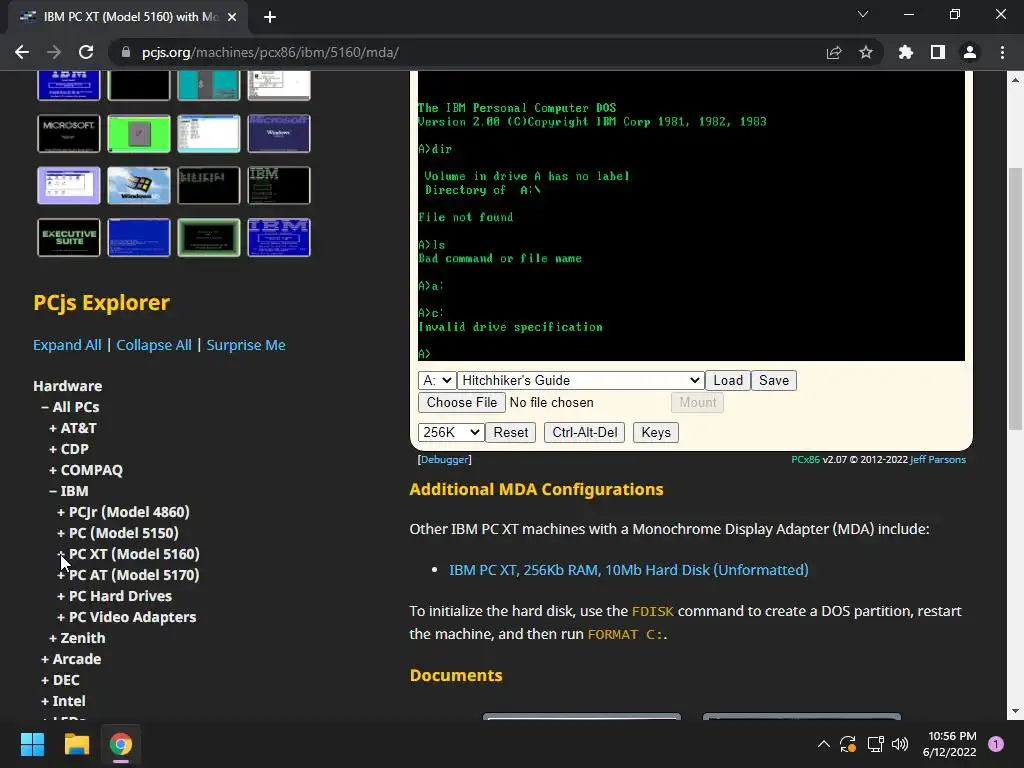1024x768 pixels.
Task: Open IBM PC XT 256Kb 10Mb Hard Disk link
Action: click(628, 570)
